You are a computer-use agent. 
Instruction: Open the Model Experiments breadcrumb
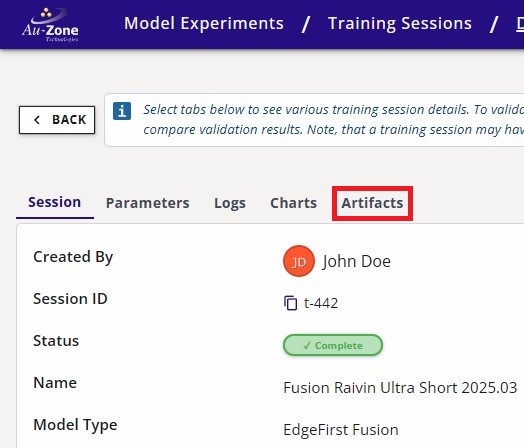pos(204,23)
